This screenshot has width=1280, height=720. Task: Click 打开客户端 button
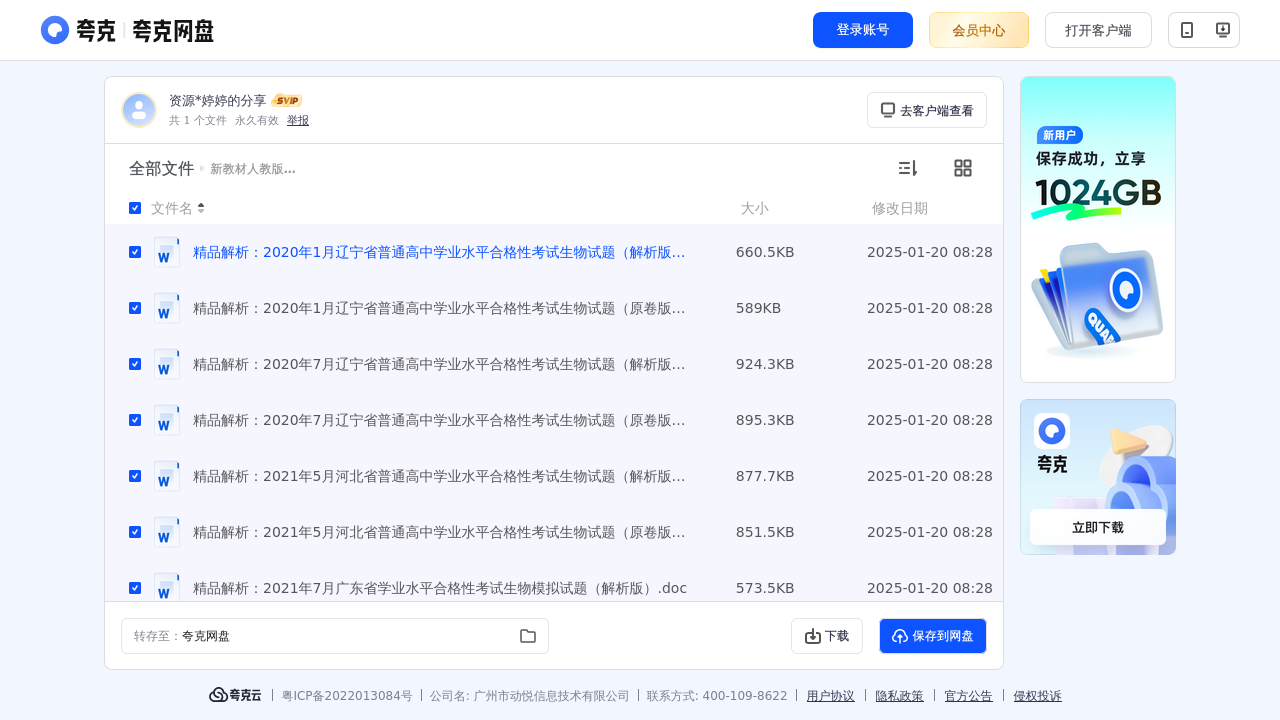(1098, 30)
